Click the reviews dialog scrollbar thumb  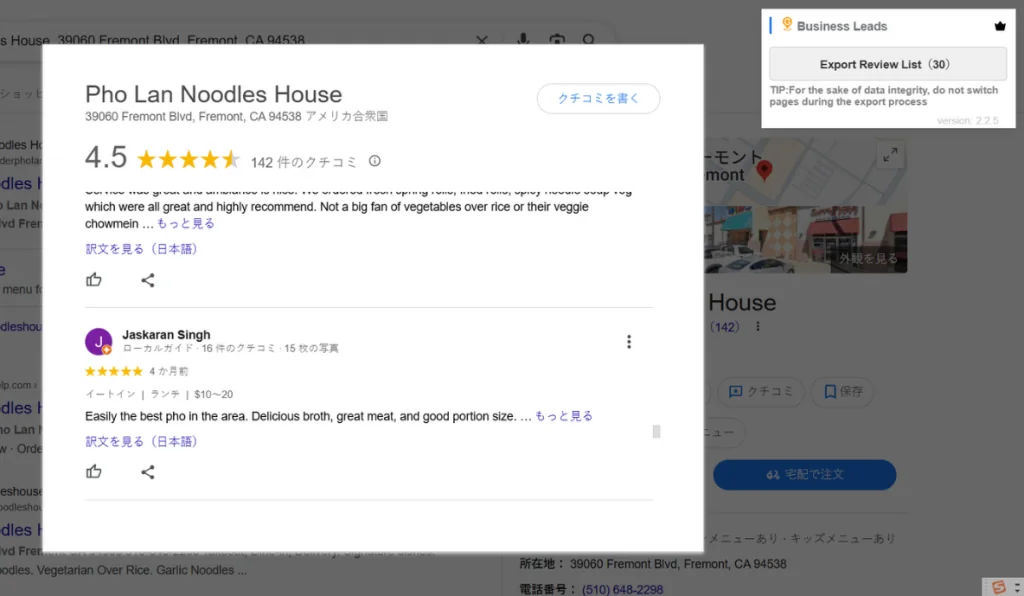656,431
